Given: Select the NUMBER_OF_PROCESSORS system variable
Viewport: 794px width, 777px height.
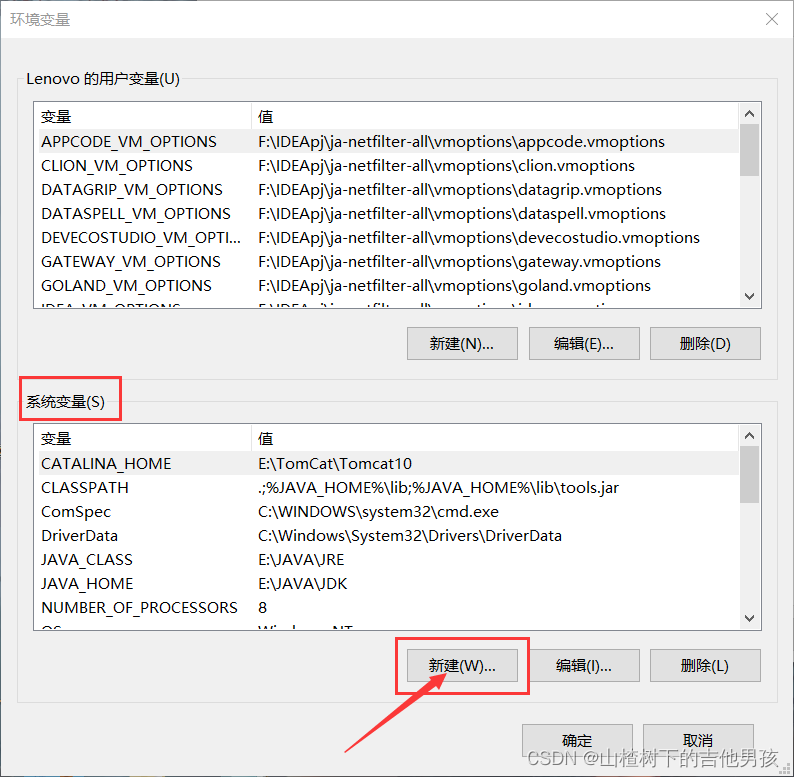Looking at the screenshot, I should click(388, 607).
